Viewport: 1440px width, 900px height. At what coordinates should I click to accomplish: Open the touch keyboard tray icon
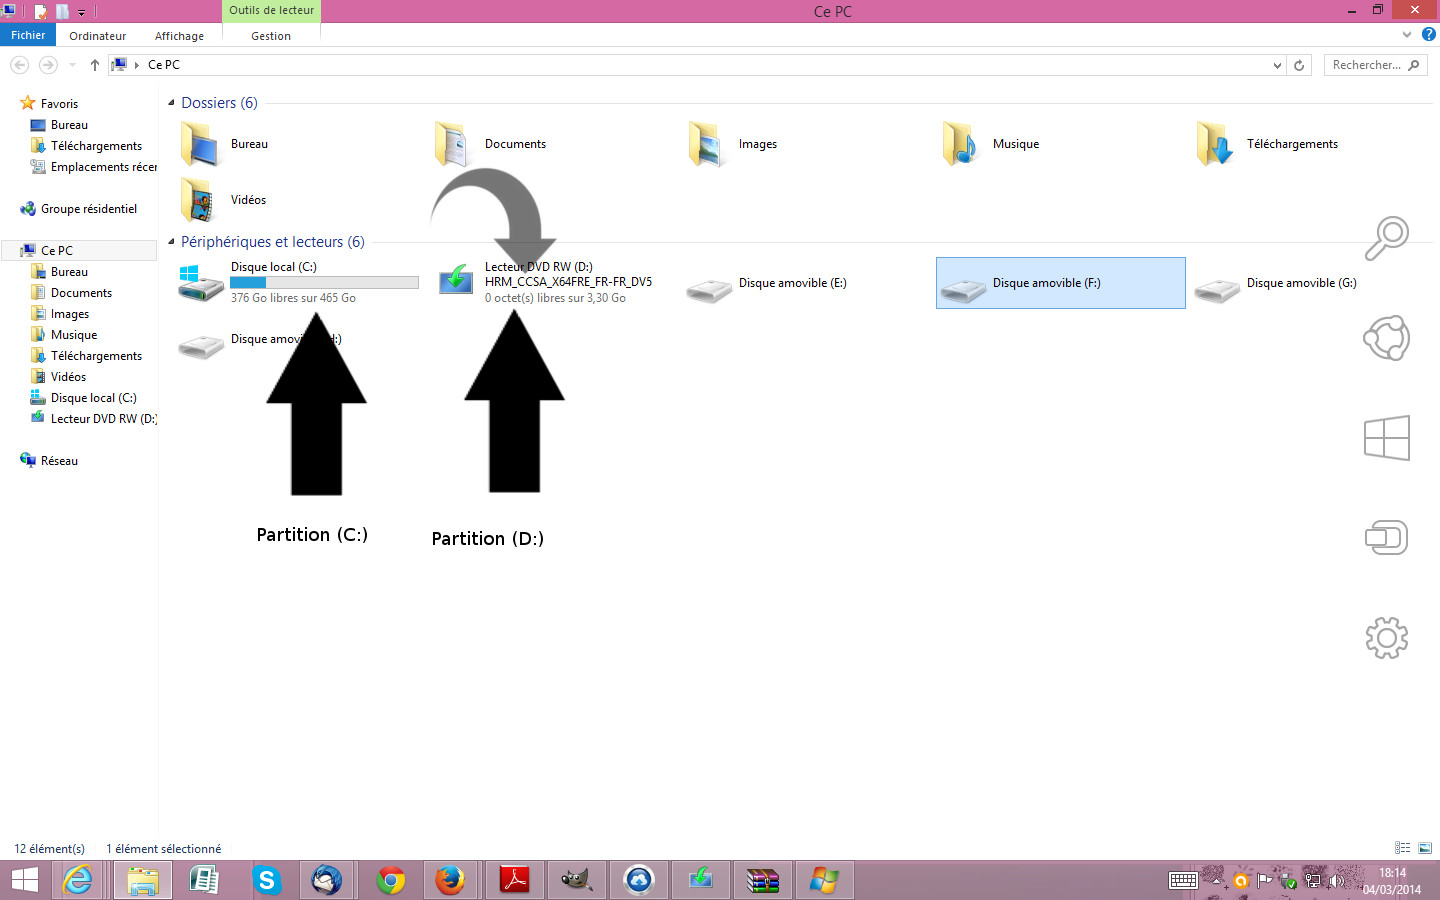coord(1183,880)
